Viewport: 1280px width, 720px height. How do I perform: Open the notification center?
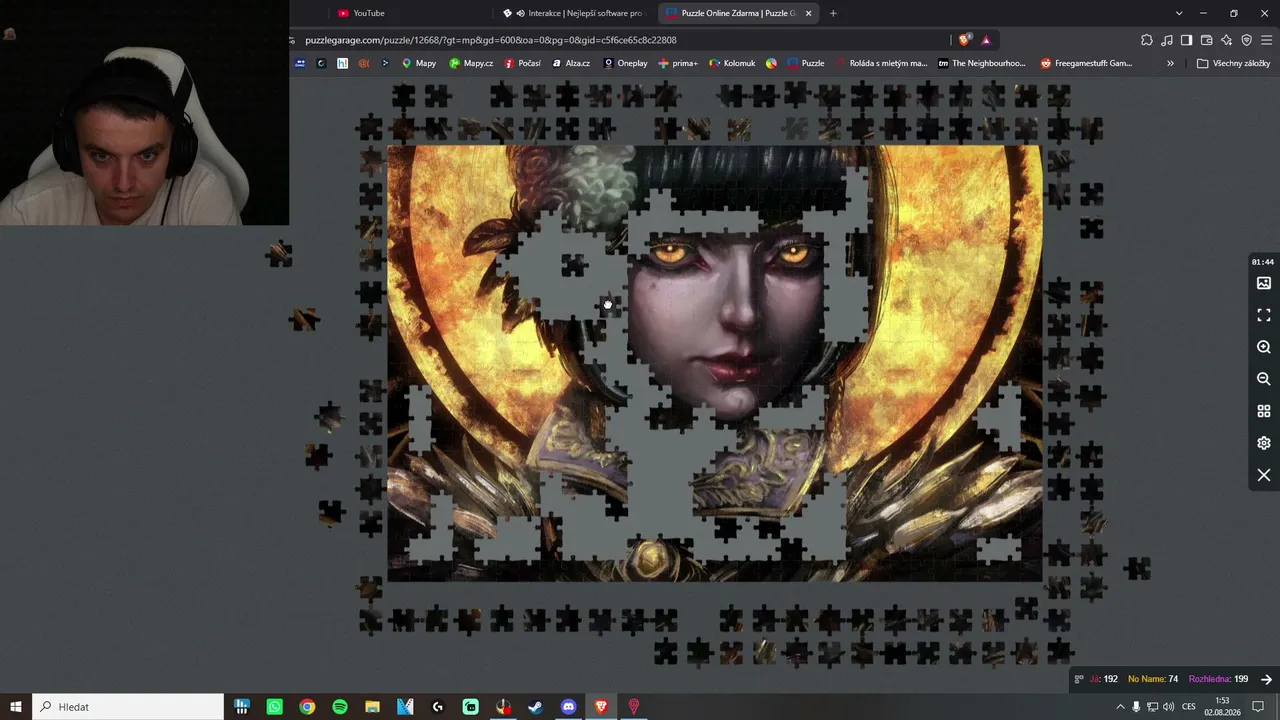tap(1258, 707)
